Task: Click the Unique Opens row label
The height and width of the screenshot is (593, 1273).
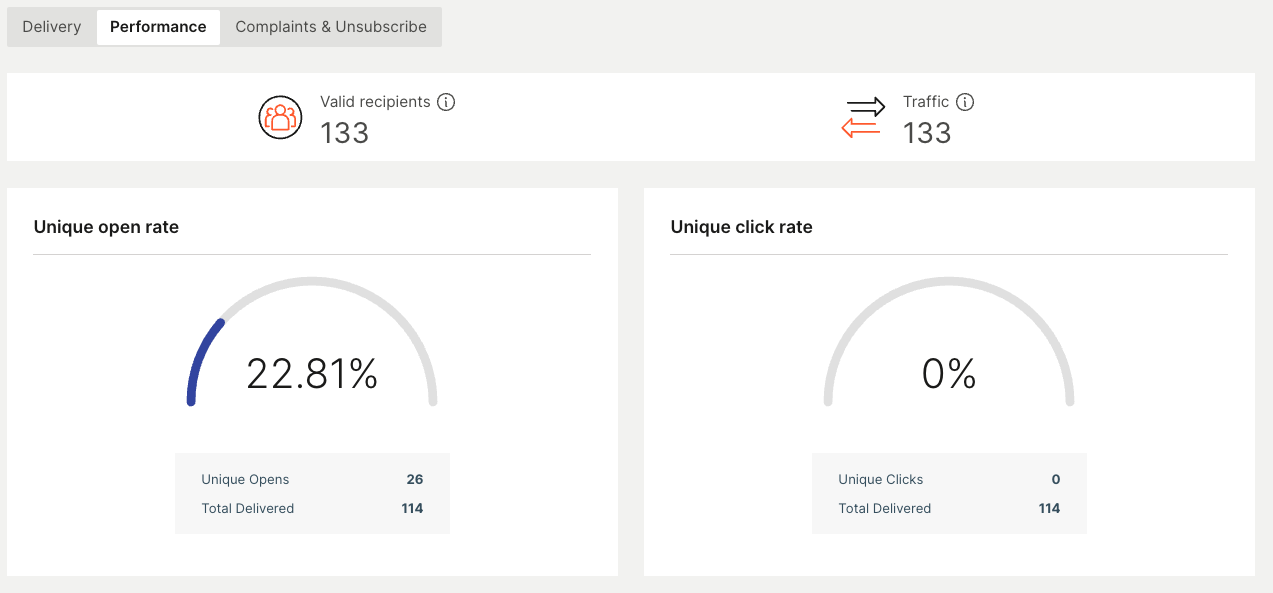Action: click(x=245, y=480)
